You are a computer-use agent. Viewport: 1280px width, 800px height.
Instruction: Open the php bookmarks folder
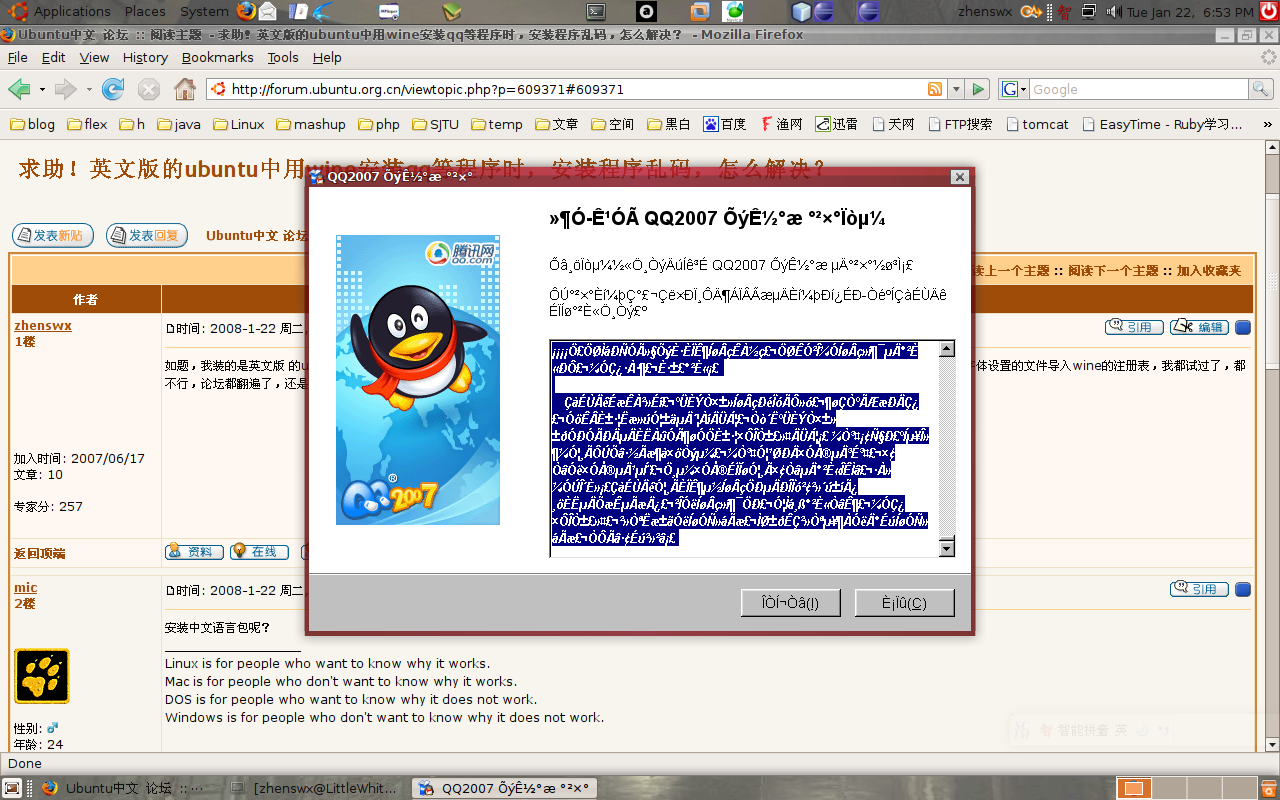click(x=378, y=124)
